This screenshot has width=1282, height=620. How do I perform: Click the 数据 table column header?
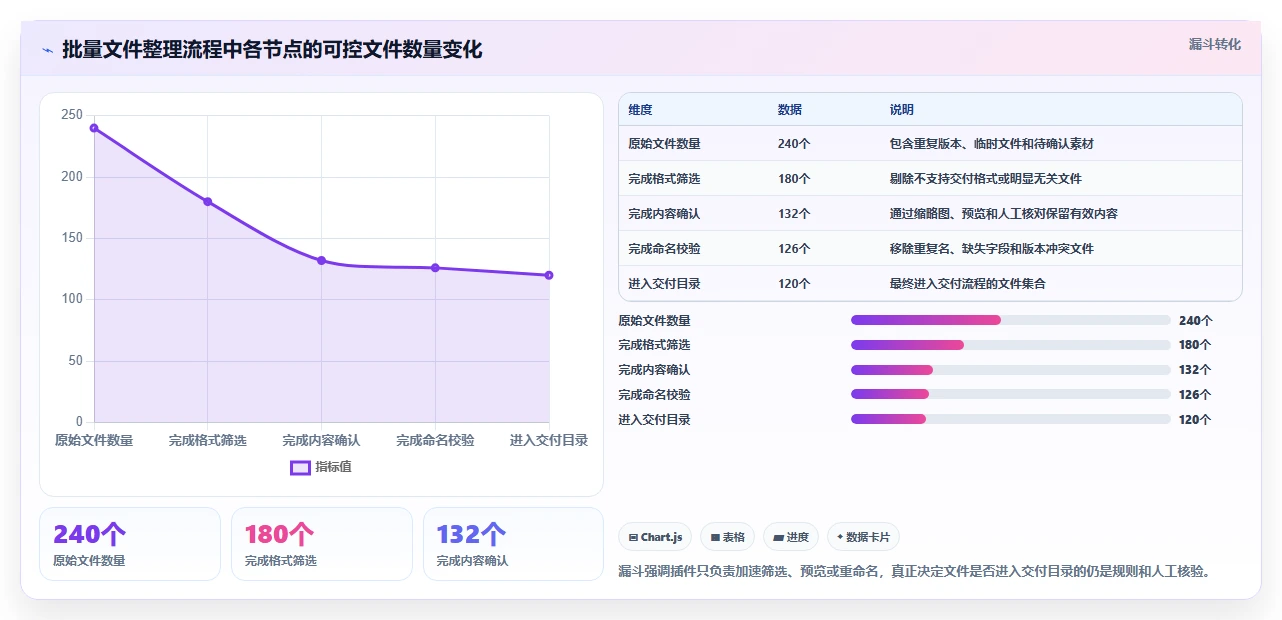[789, 110]
